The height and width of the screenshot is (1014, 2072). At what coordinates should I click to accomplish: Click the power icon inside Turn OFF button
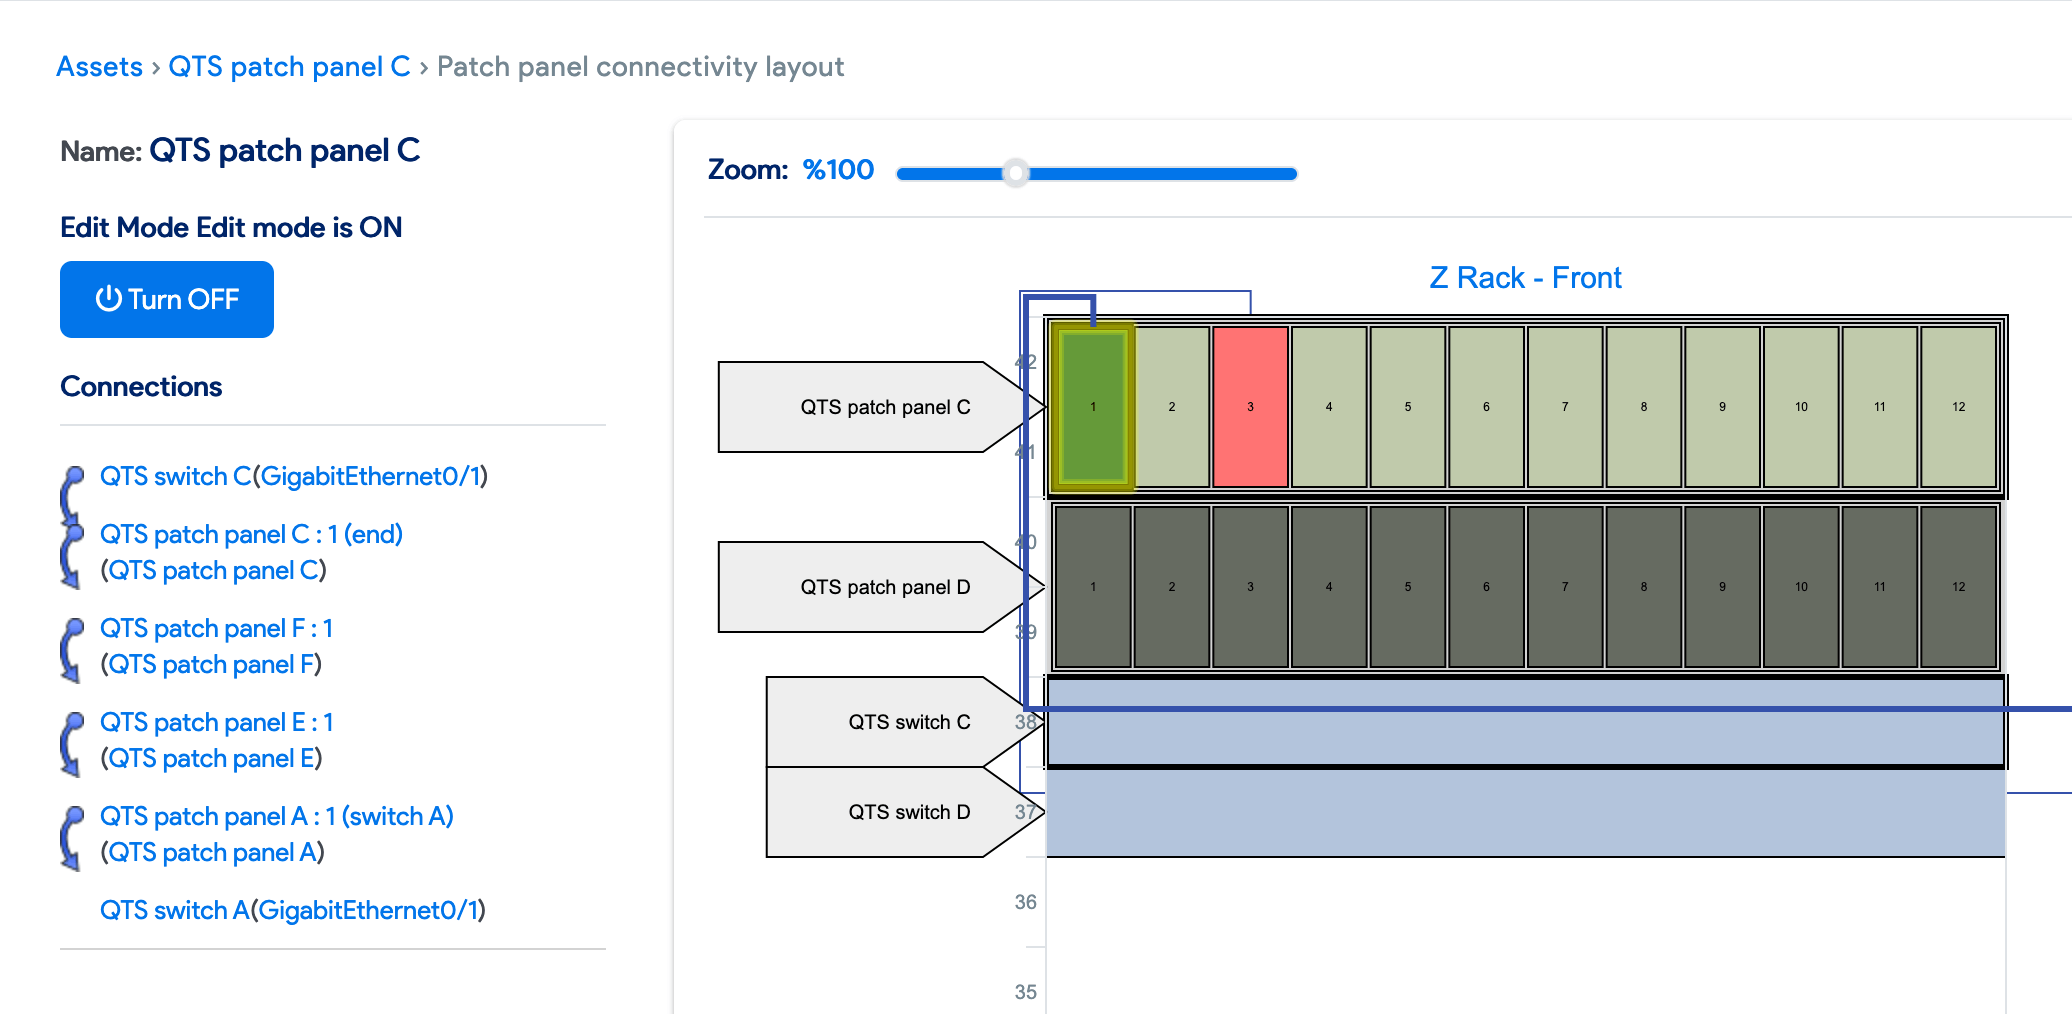(108, 298)
